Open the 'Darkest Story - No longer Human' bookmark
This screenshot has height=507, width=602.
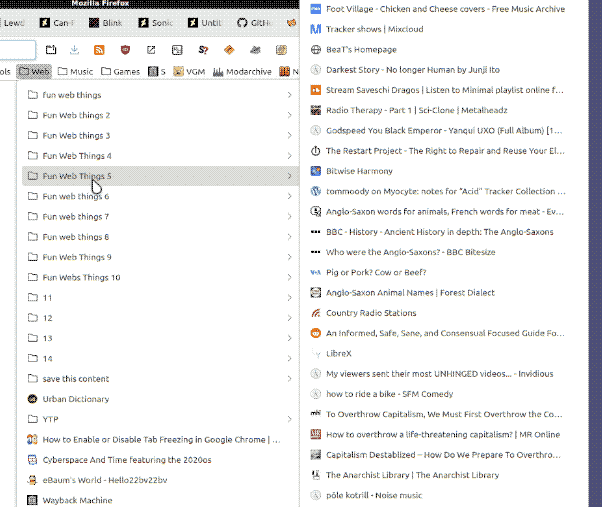444,70
